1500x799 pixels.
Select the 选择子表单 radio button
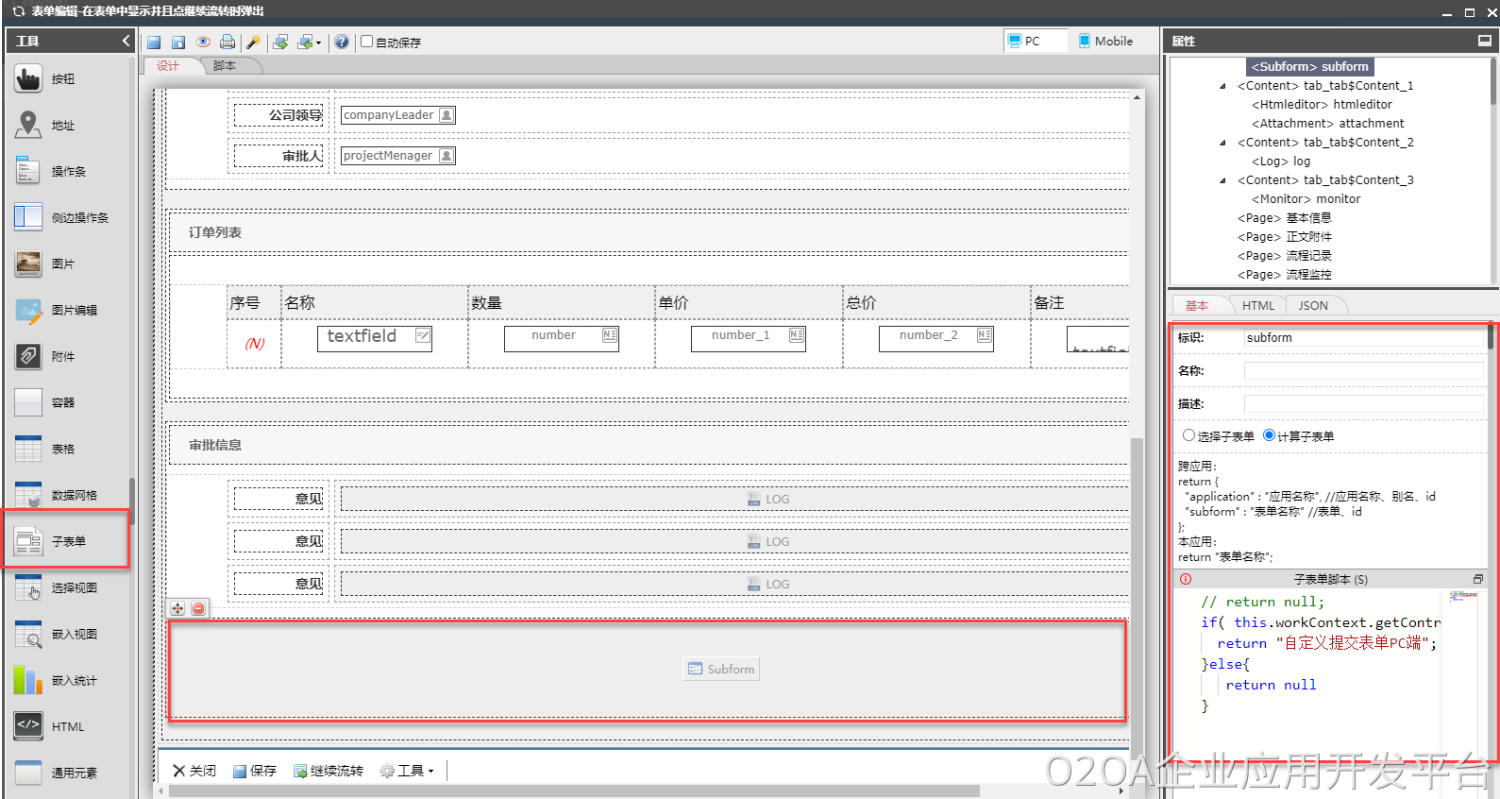click(1189, 436)
